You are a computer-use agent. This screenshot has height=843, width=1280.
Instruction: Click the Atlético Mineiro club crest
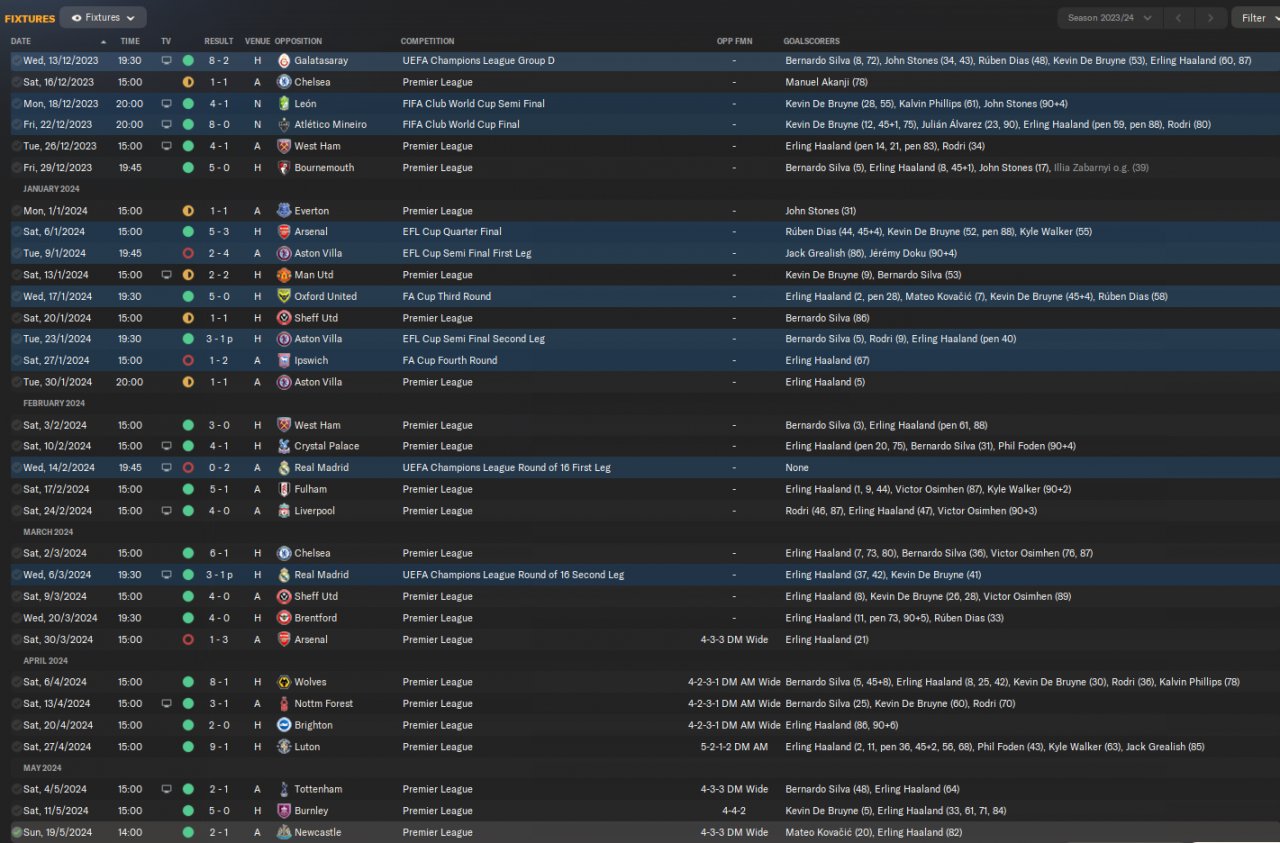(x=284, y=125)
